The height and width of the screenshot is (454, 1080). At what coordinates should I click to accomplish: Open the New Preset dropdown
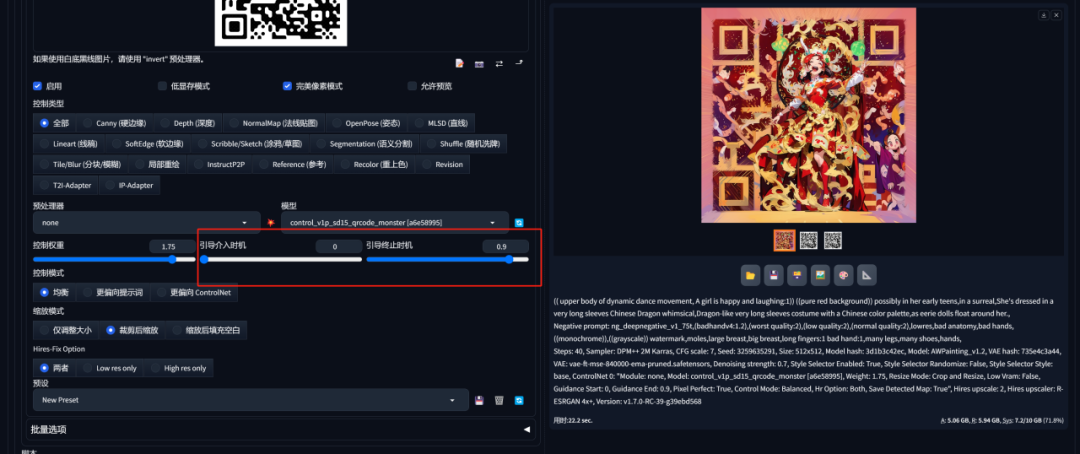(x=251, y=400)
